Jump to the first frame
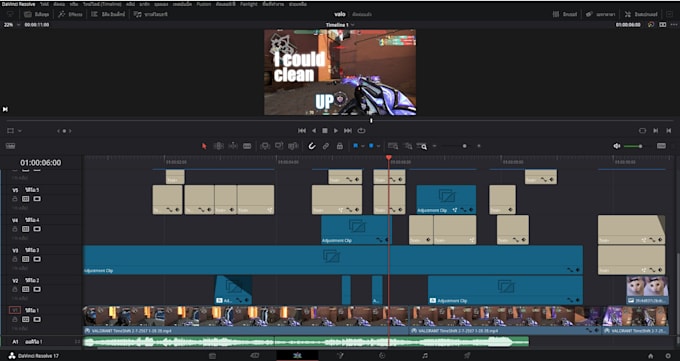Viewport: 680px width, 361px height. pyautogui.click(x=302, y=131)
